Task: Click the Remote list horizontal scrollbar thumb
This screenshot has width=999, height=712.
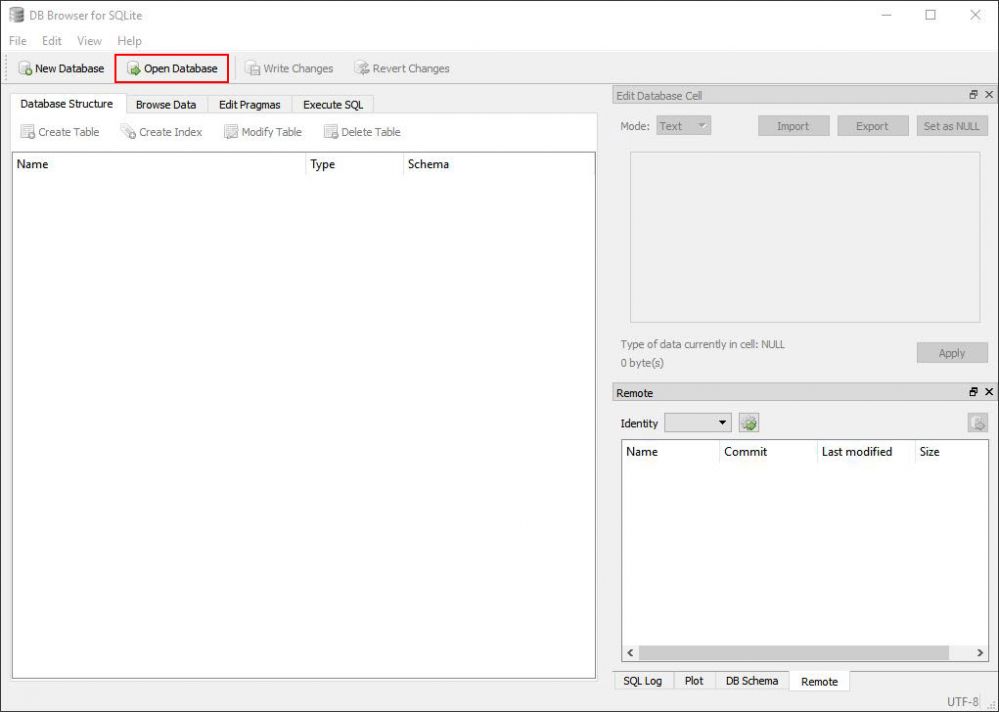Action: click(x=794, y=653)
